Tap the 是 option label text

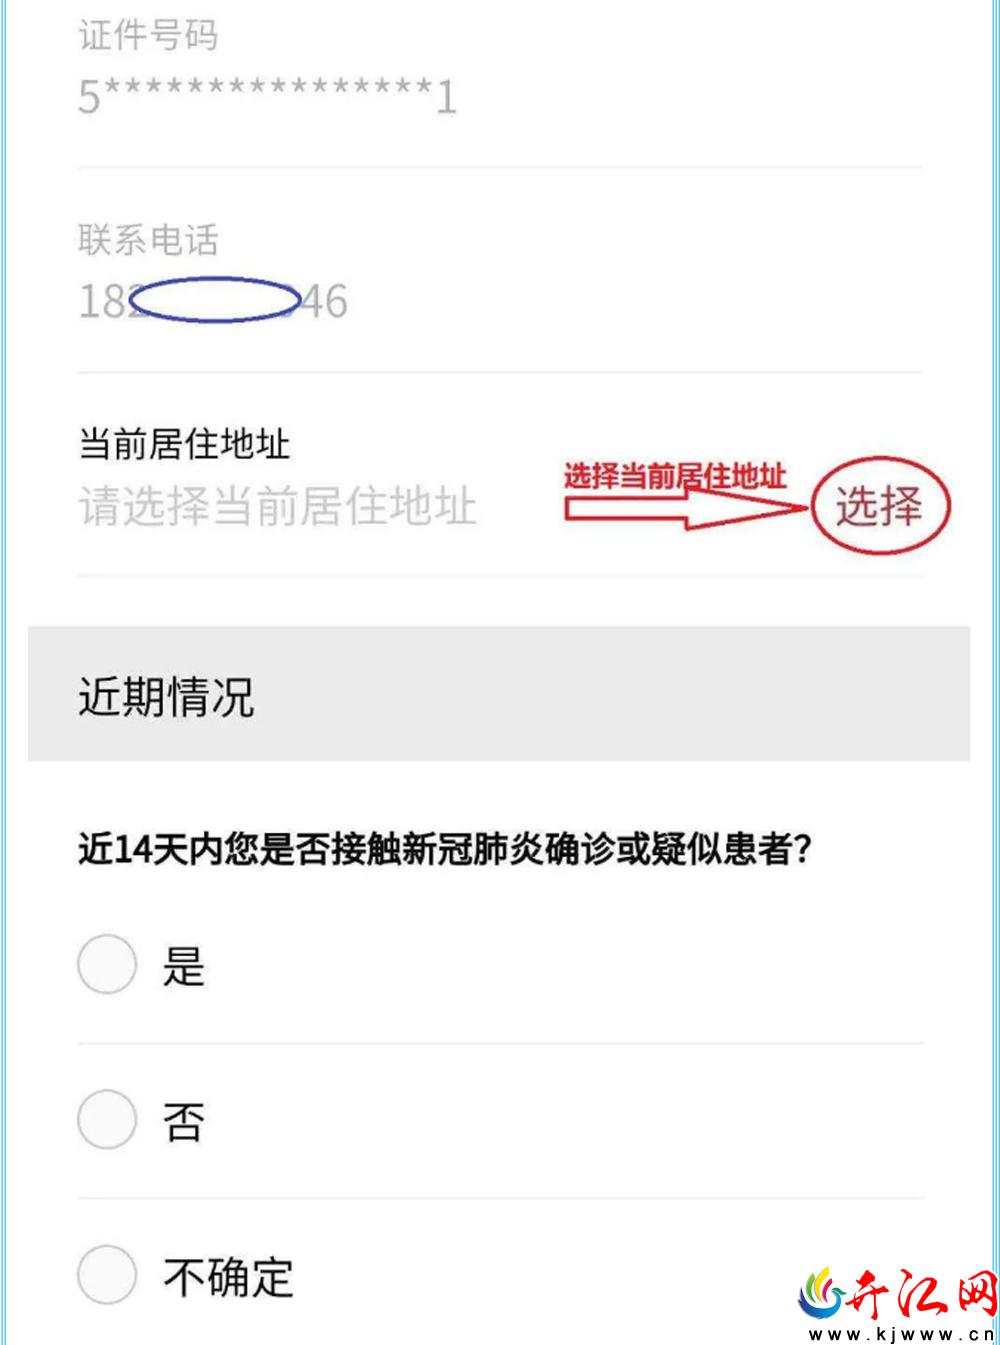[x=184, y=966]
